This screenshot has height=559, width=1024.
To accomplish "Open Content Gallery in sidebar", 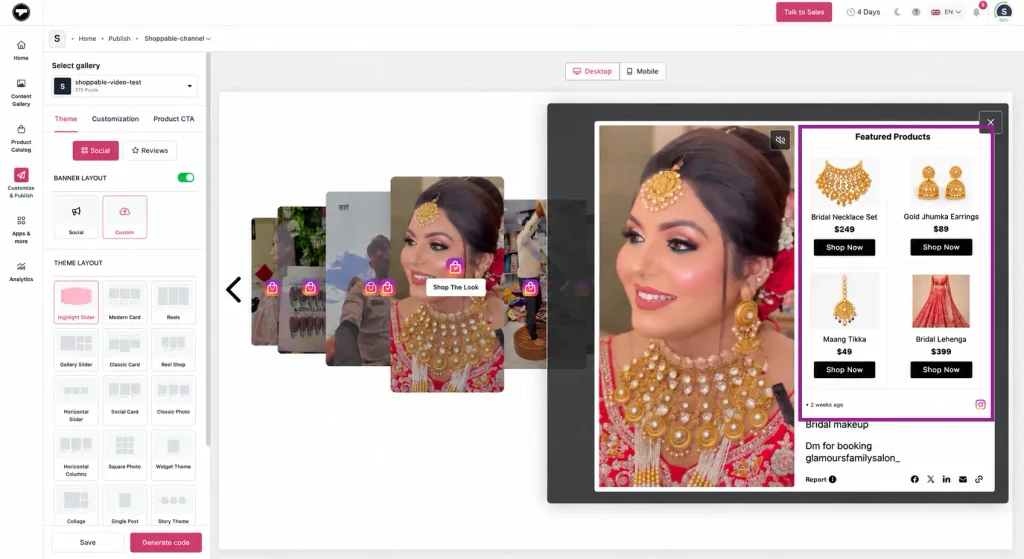I will coord(21,93).
